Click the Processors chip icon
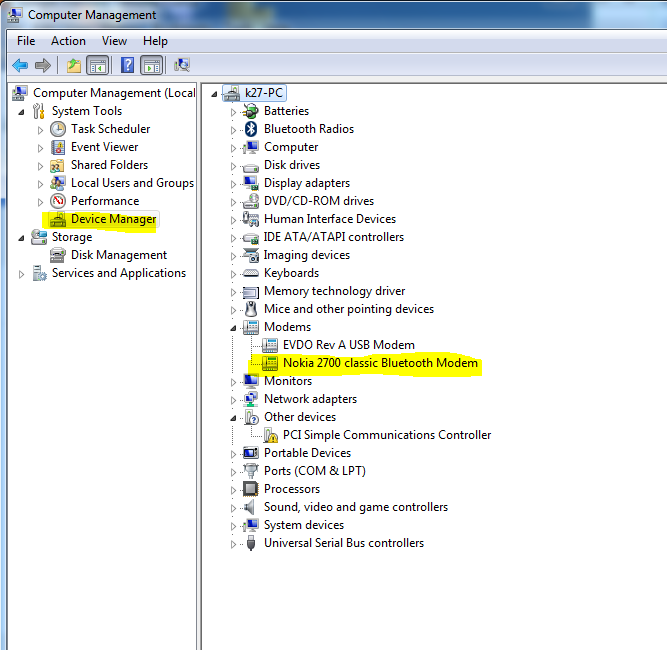 251,489
